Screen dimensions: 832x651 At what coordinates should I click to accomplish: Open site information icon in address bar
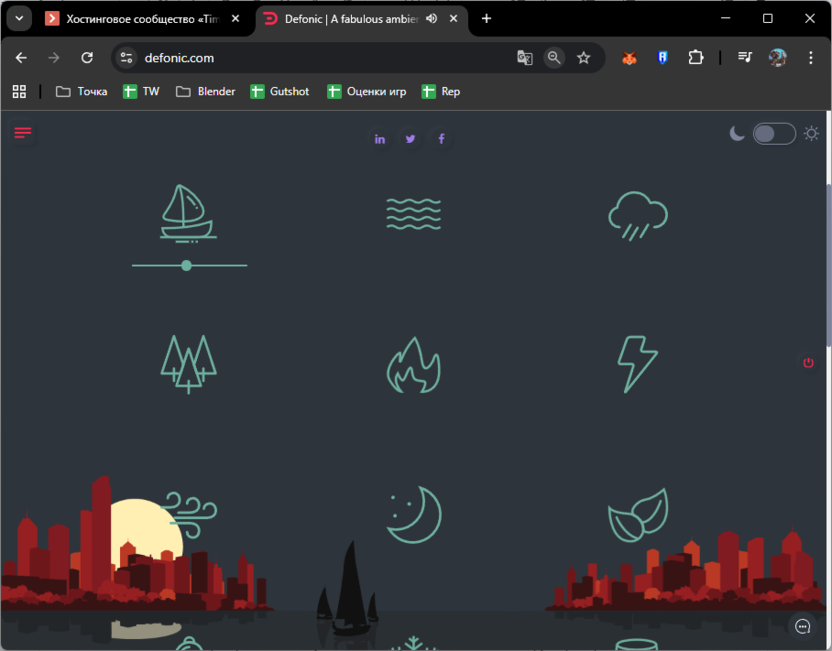pos(126,58)
